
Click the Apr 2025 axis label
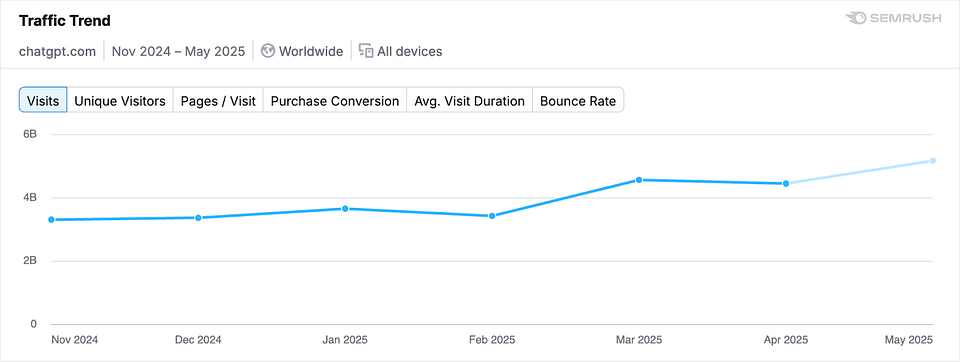pos(786,339)
